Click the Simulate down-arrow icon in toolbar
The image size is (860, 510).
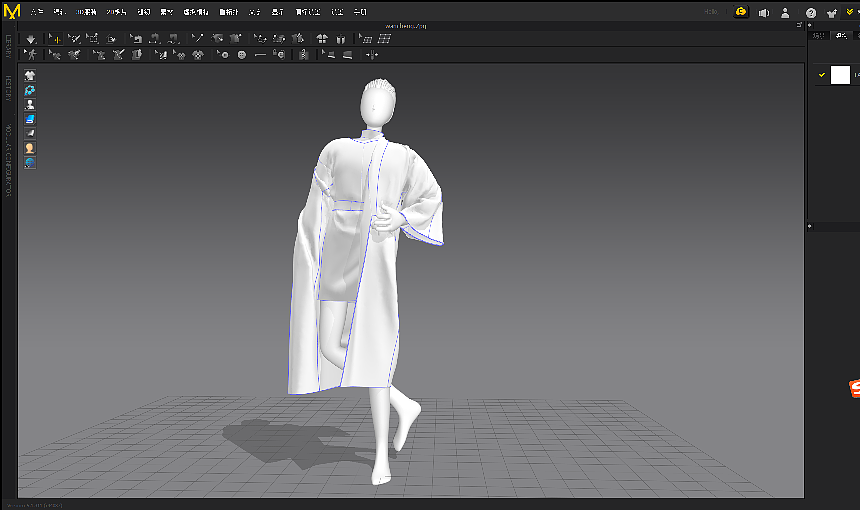point(31,39)
